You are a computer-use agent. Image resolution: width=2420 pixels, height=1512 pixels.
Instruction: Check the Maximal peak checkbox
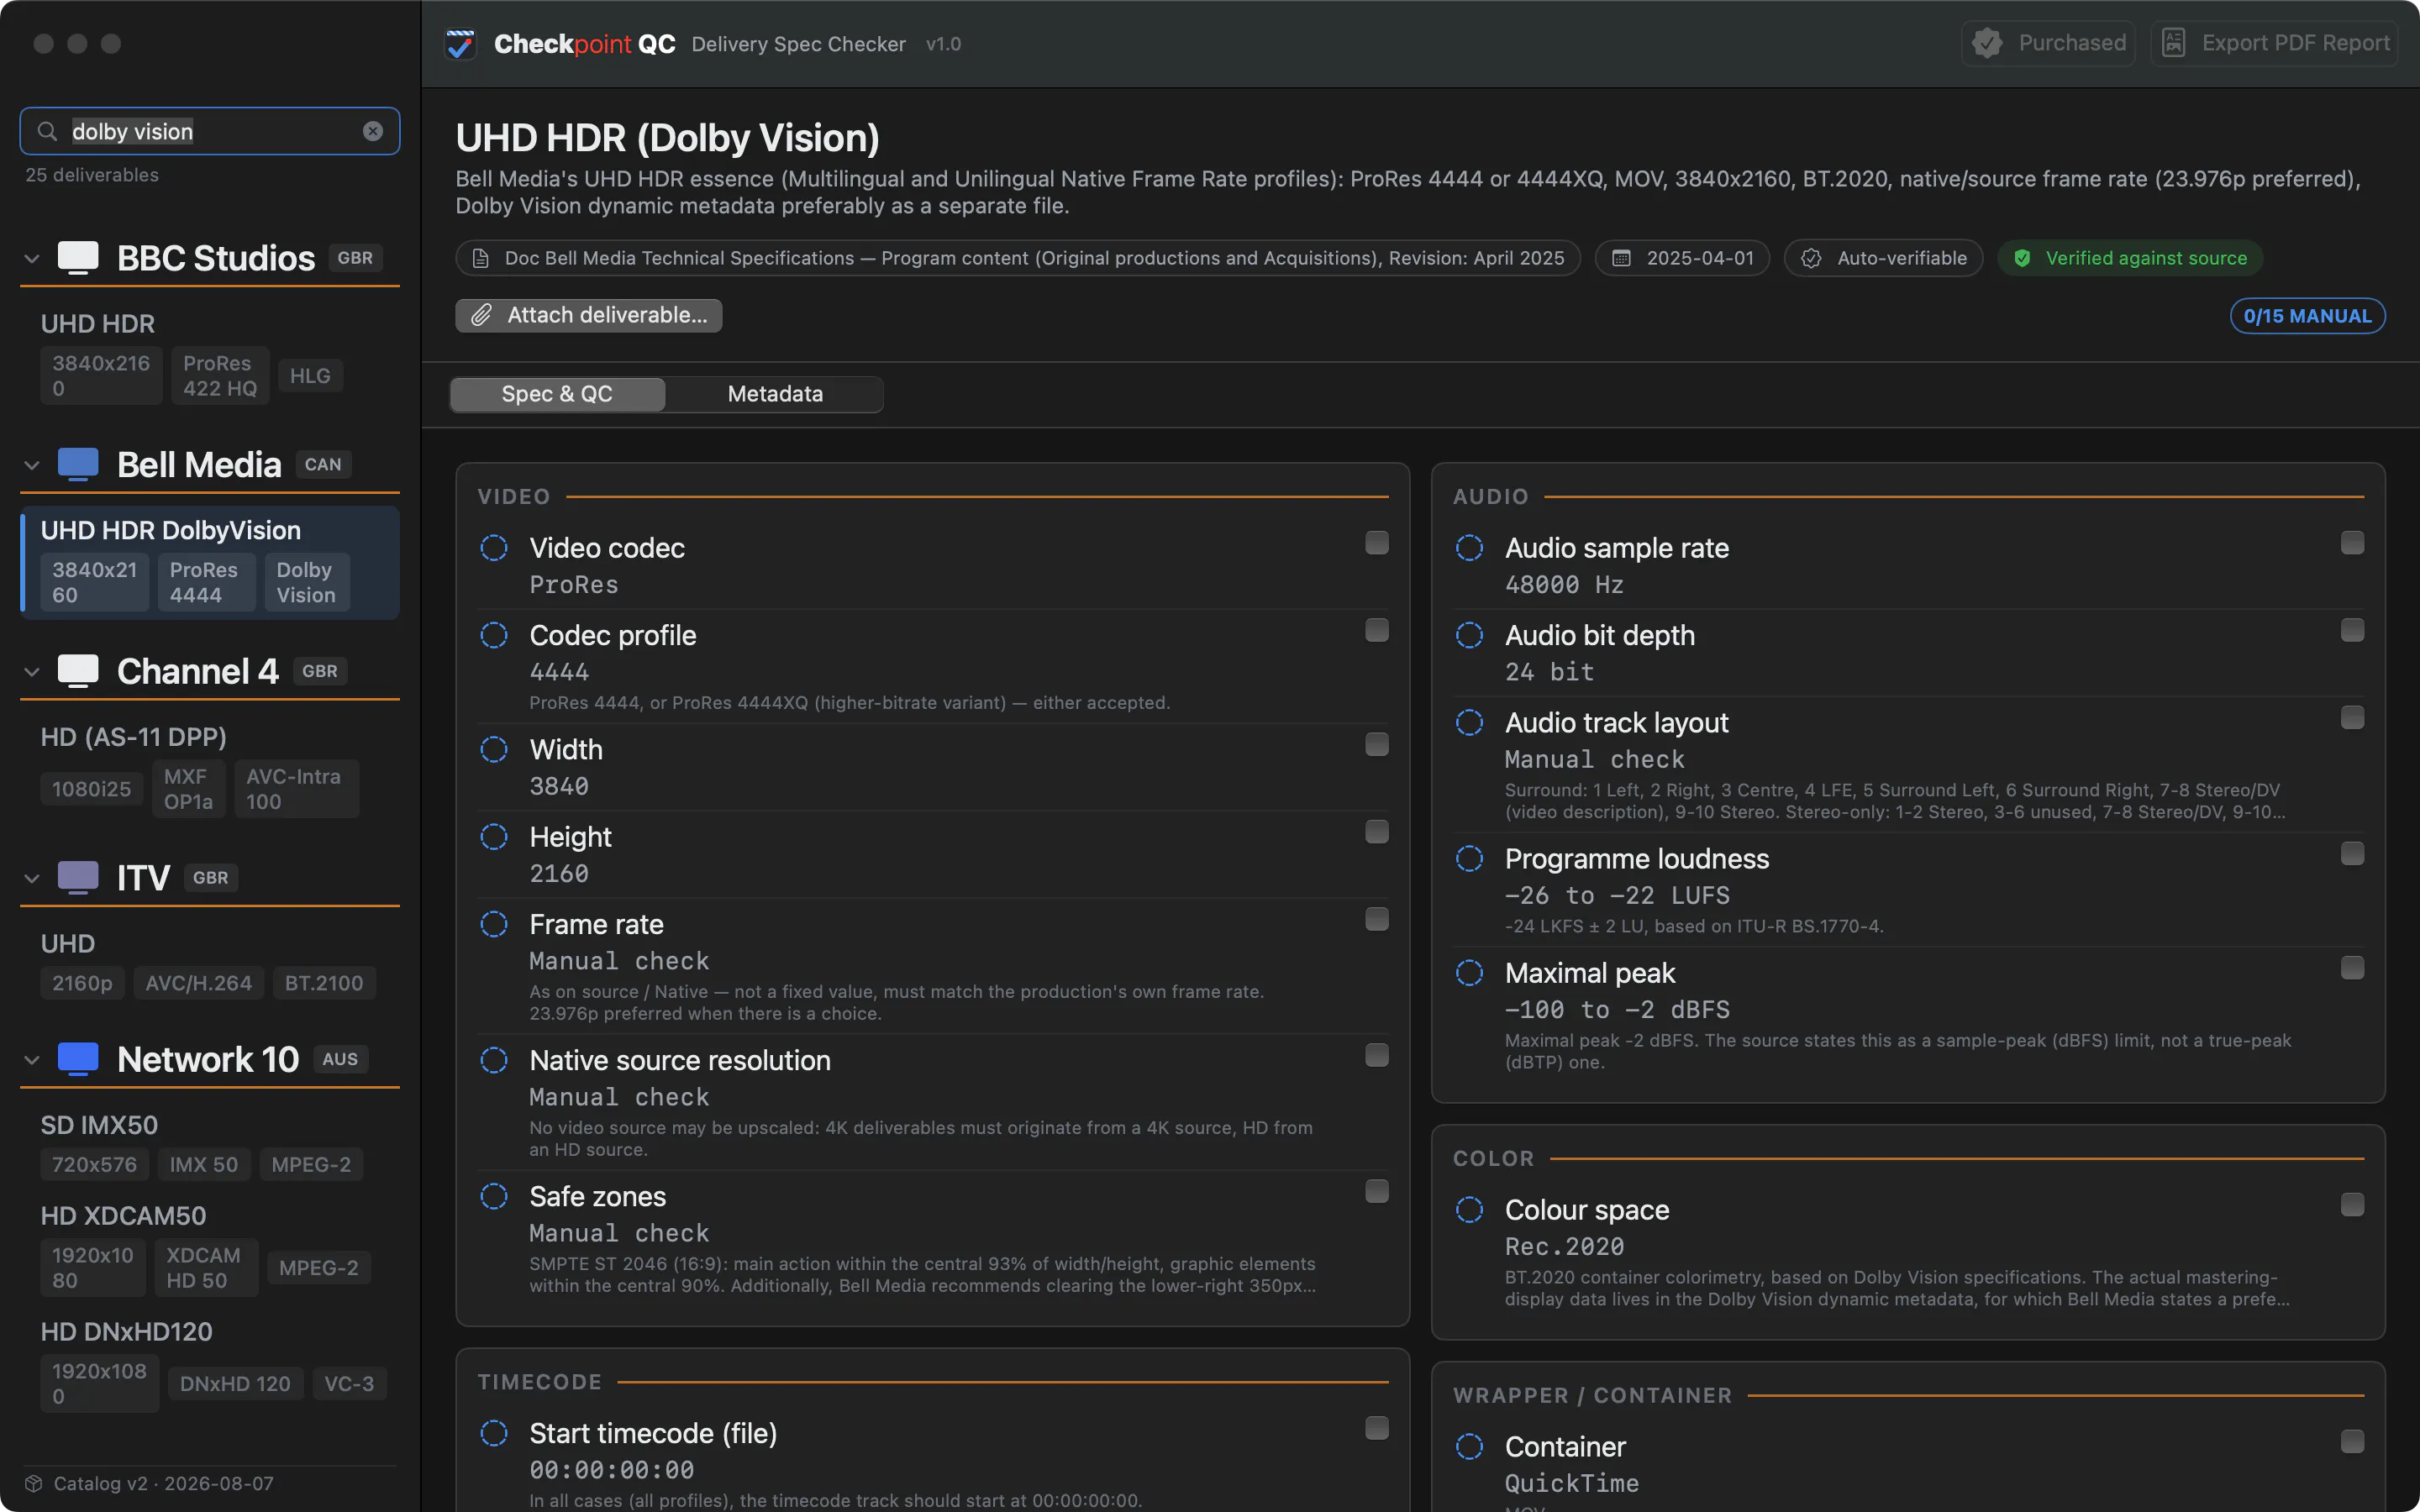pyautogui.click(x=2353, y=968)
